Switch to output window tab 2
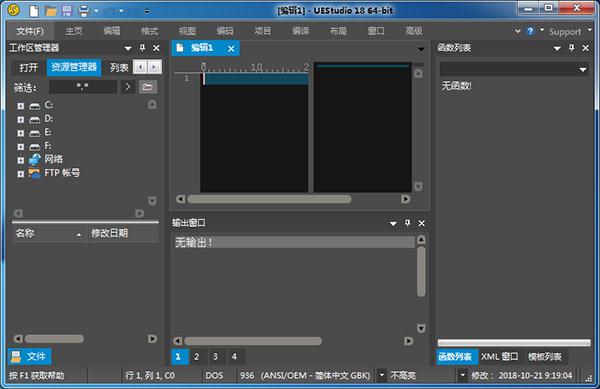Screen dimensions: 600x389 196,357
